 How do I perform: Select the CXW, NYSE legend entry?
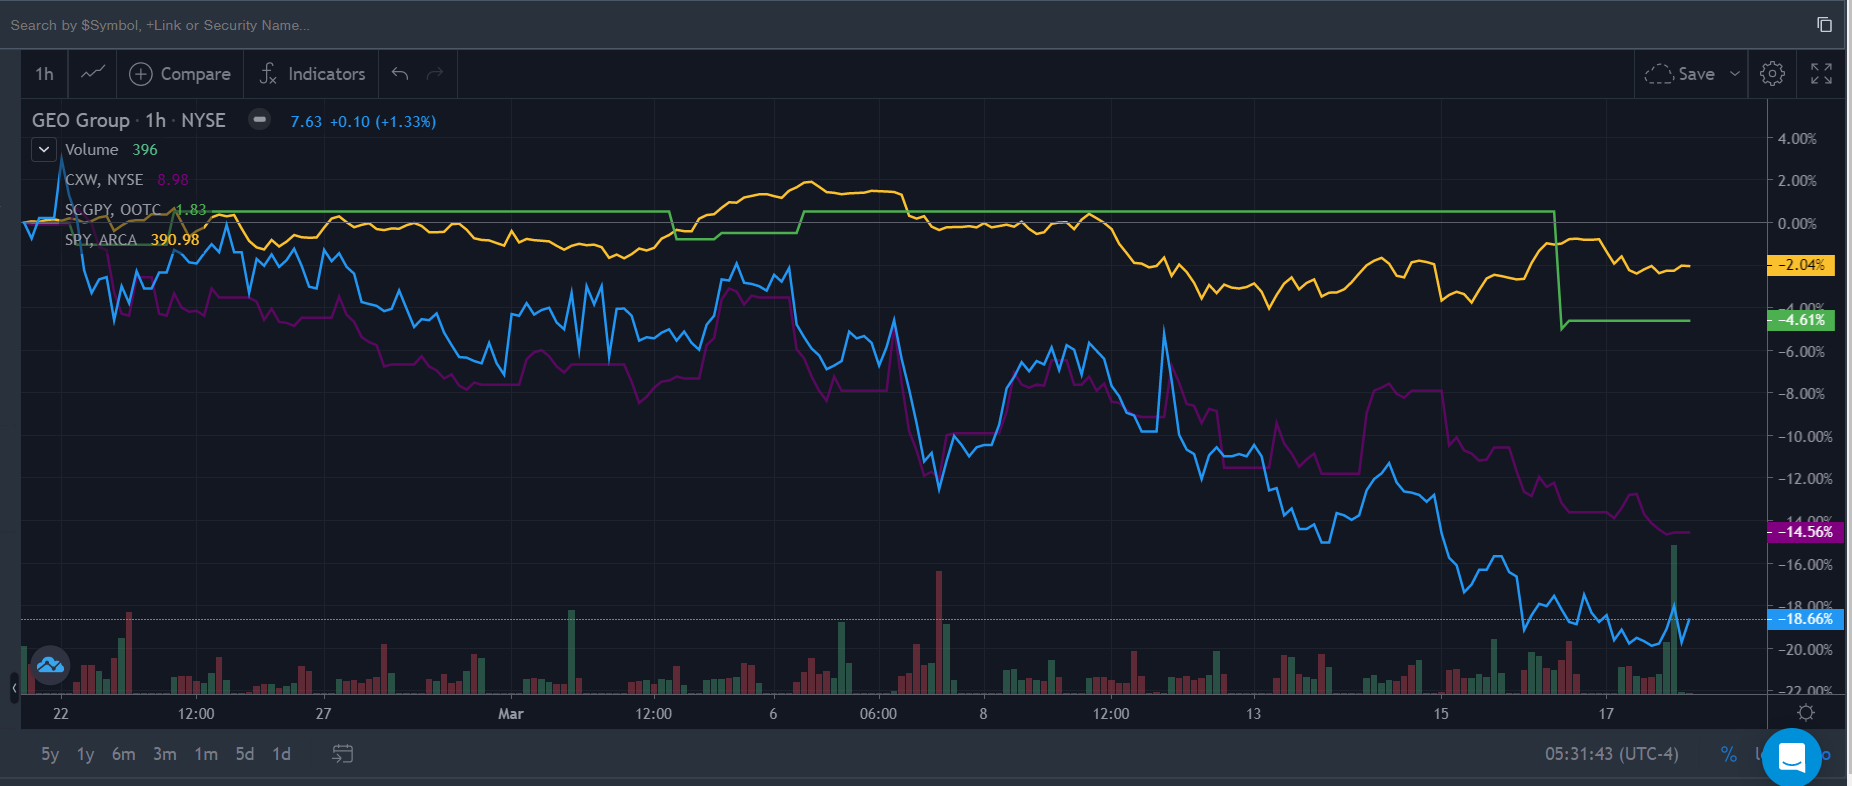click(104, 180)
